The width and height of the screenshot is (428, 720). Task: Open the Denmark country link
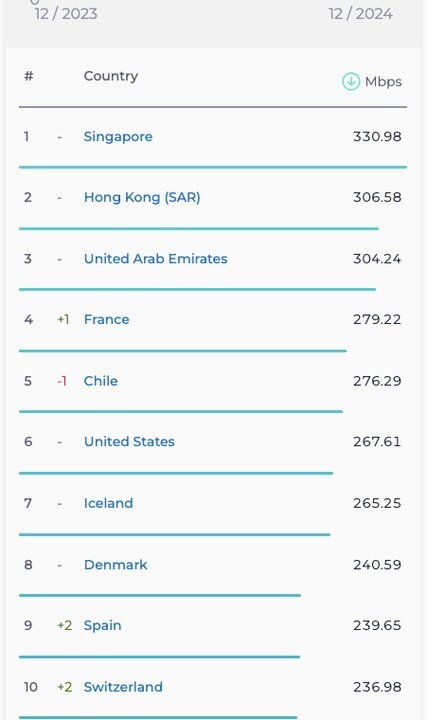click(x=115, y=564)
